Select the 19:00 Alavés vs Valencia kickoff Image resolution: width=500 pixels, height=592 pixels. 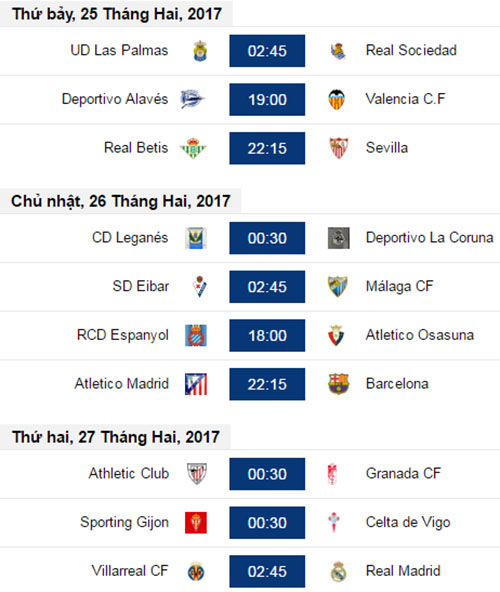click(267, 99)
